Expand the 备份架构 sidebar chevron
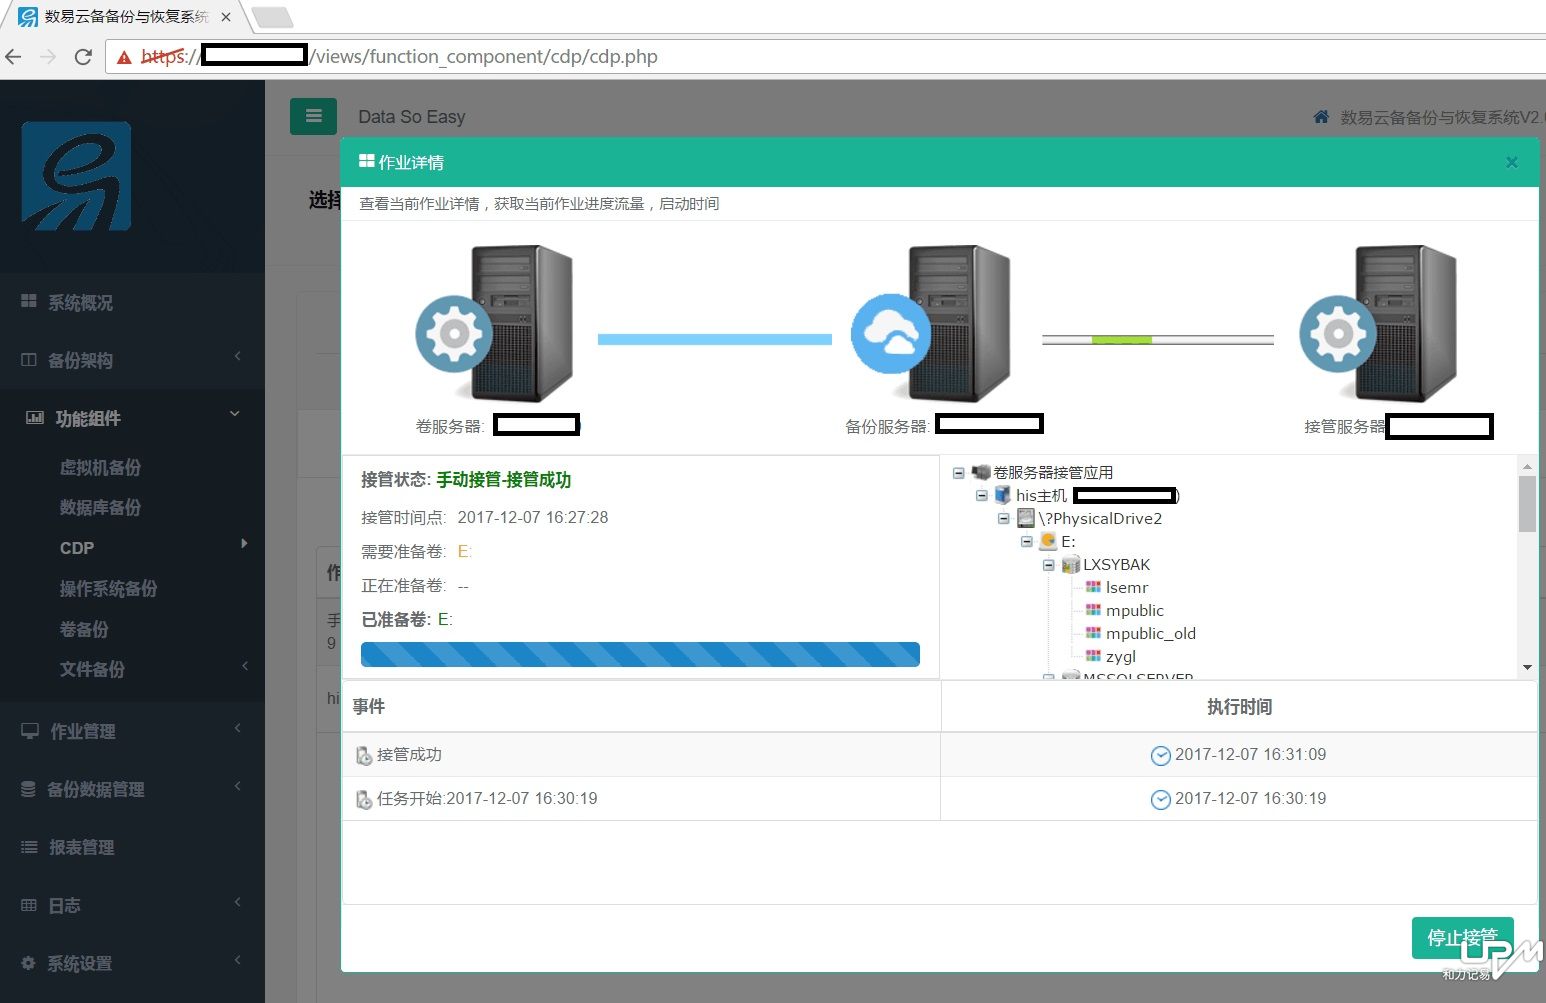Screen dimensions: 1546x1003 [238, 356]
